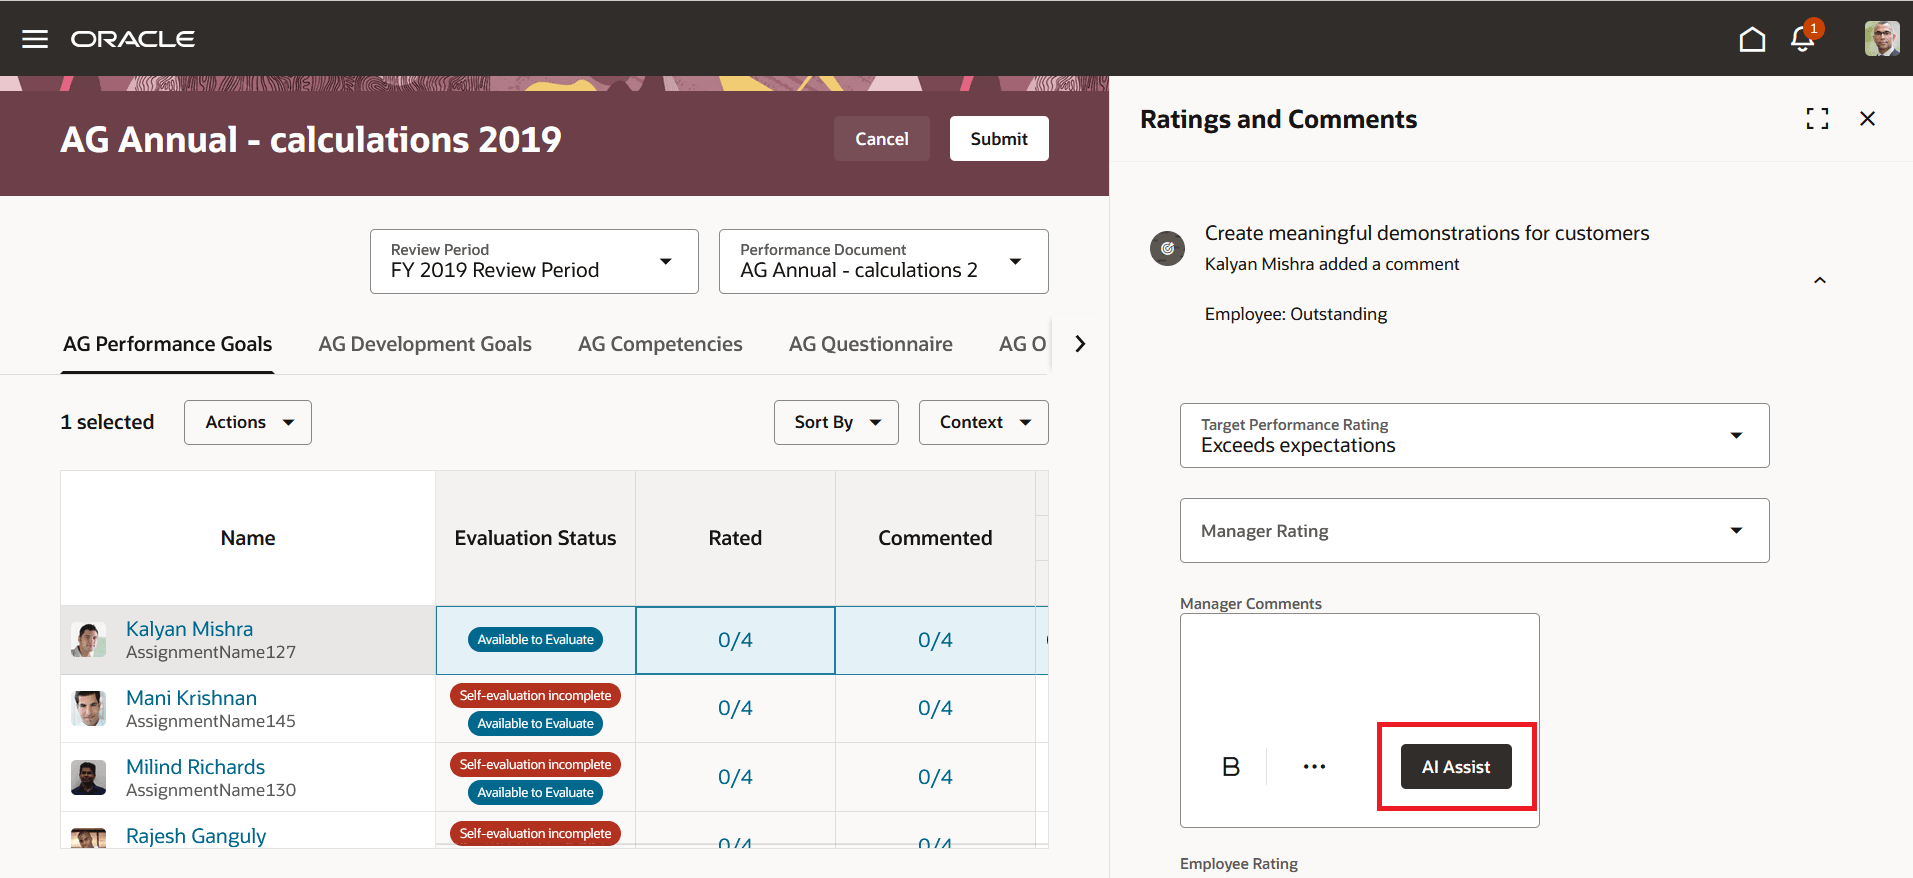Select Milind Richards' Commented 0/4 cell
The image size is (1913, 878).
tap(935, 778)
